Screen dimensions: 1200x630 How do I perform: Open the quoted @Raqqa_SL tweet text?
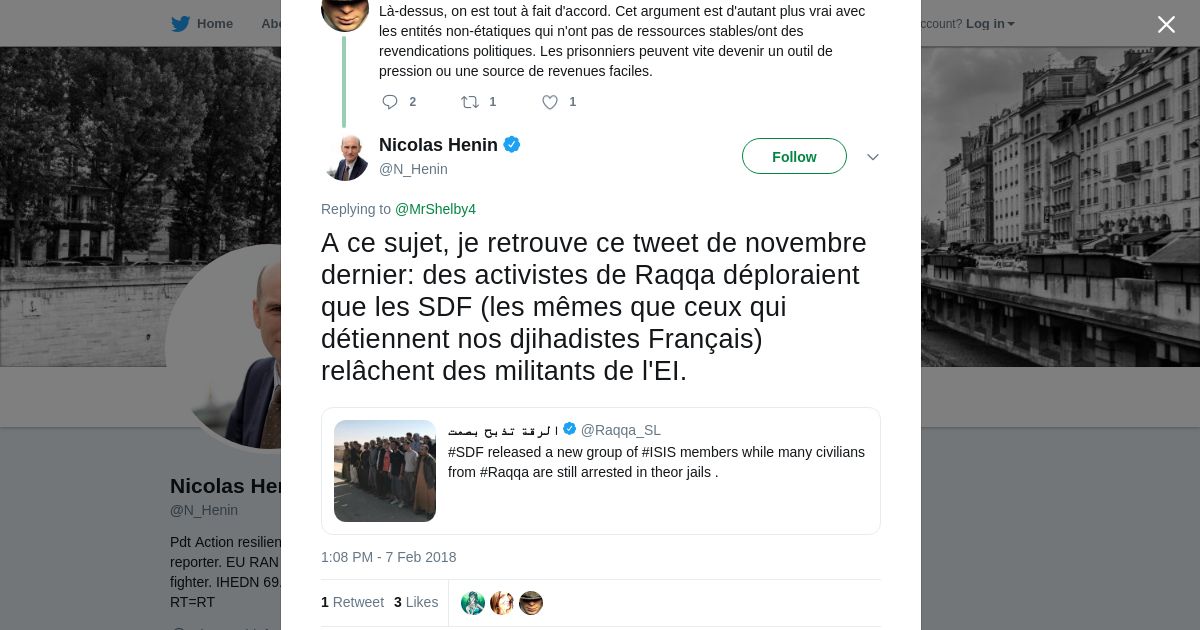click(656, 462)
